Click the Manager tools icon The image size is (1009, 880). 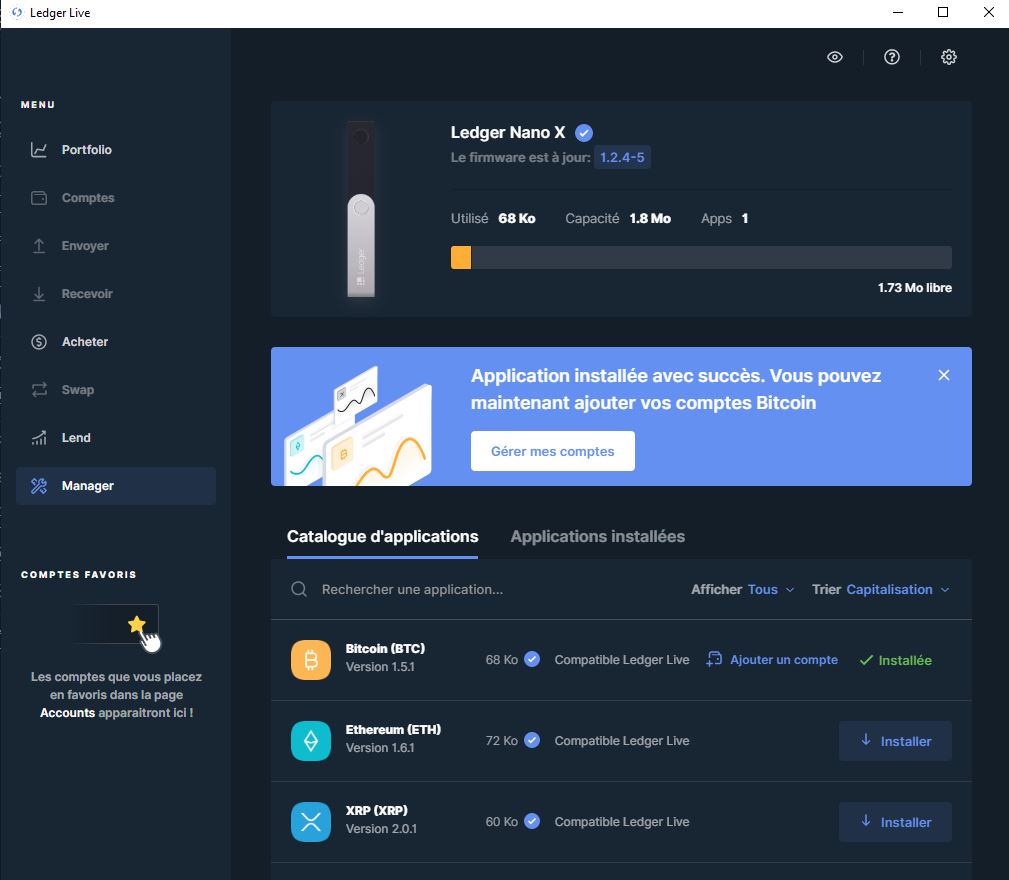(x=39, y=486)
